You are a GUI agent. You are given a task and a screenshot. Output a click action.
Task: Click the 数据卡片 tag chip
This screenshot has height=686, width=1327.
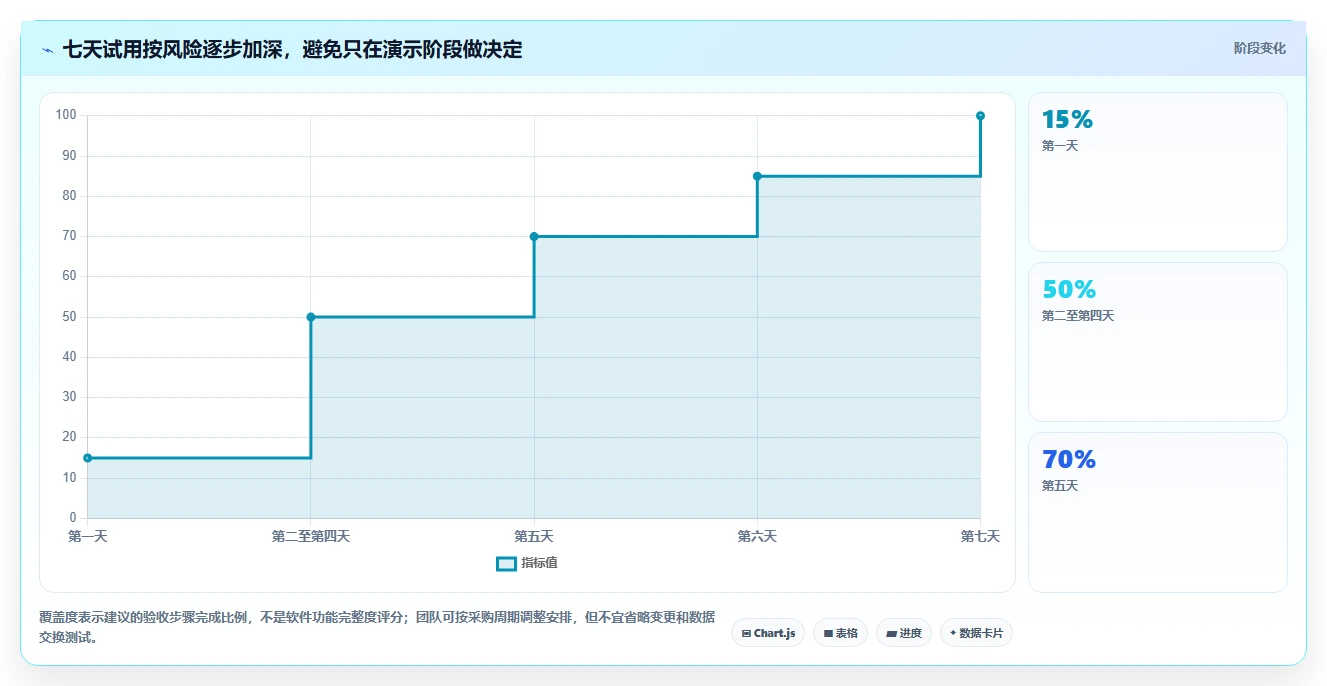pyautogui.click(x=976, y=633)
